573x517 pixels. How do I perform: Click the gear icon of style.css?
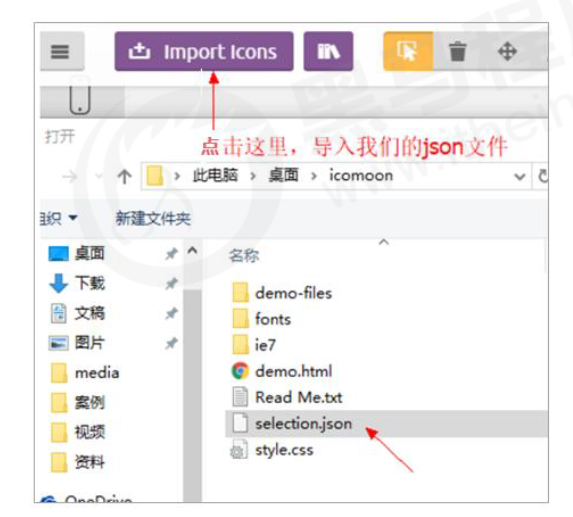[x=239, y=450]
